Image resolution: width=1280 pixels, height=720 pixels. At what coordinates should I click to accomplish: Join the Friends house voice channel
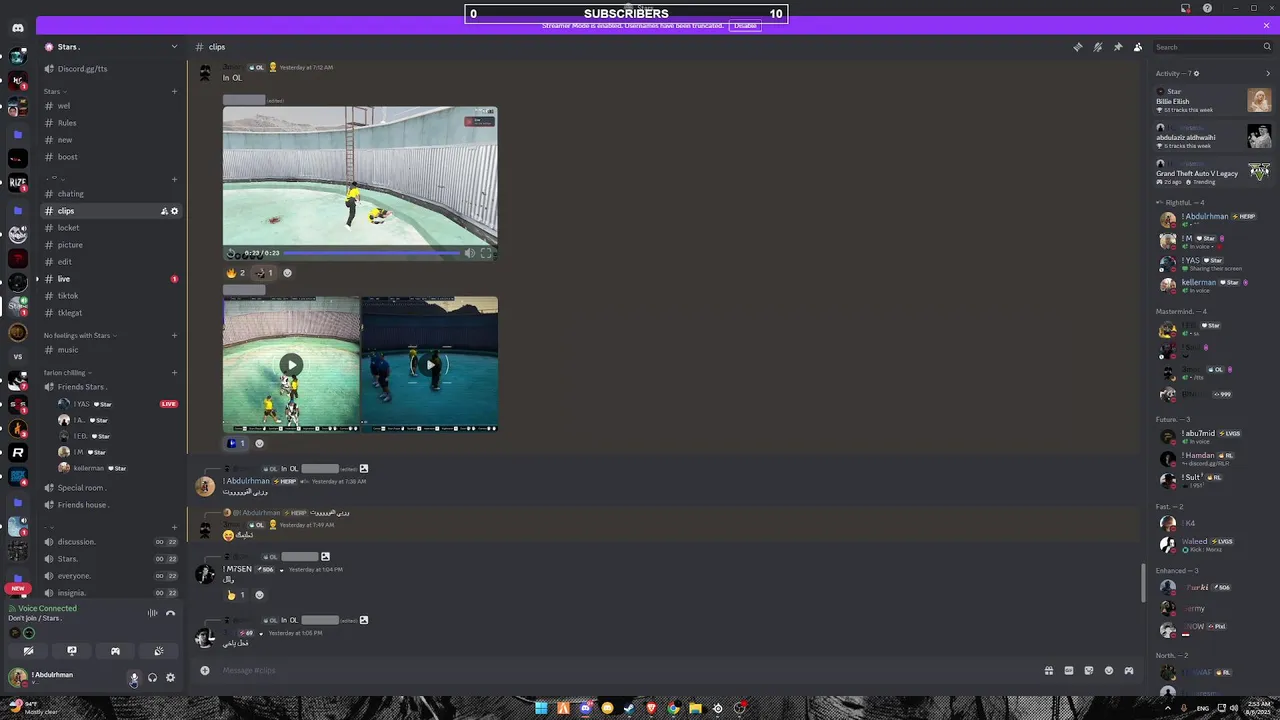(110, 505)
